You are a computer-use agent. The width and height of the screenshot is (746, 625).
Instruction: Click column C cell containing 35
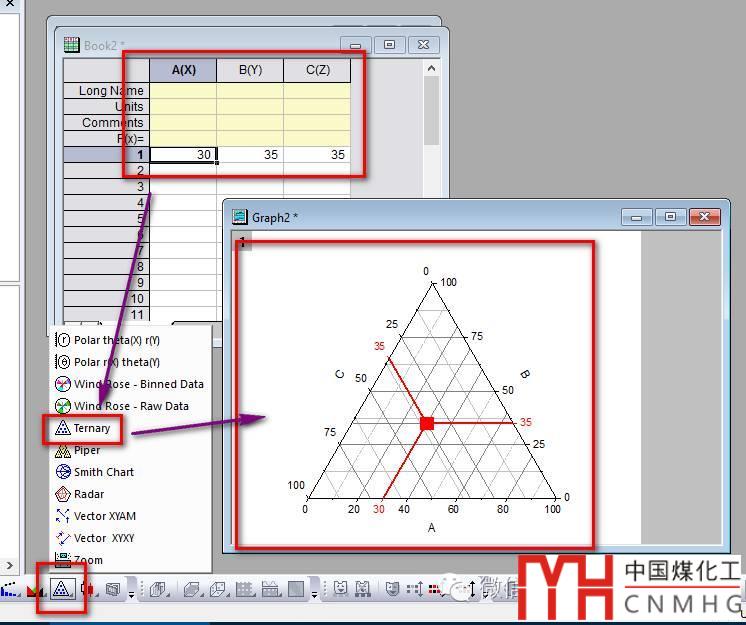tap(317, 155)
